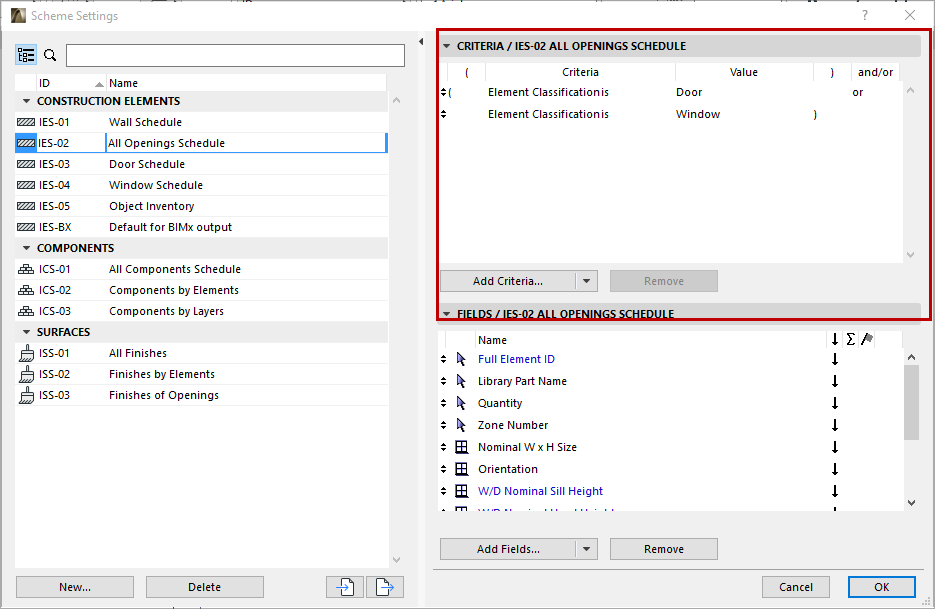Viewport: 935px width, 609px height.
Task: Click the sum sigma column header icon
Action: pos(850,339)
